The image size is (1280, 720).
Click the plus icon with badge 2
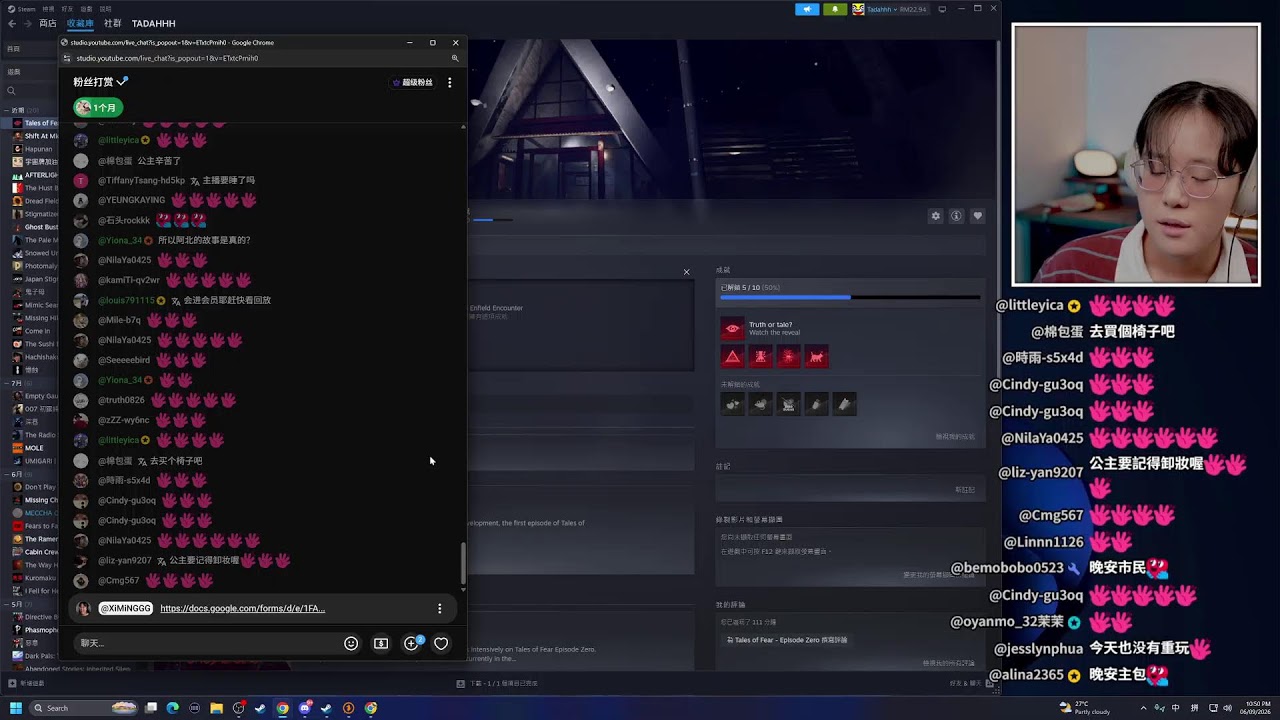click(x=411, y=643)
